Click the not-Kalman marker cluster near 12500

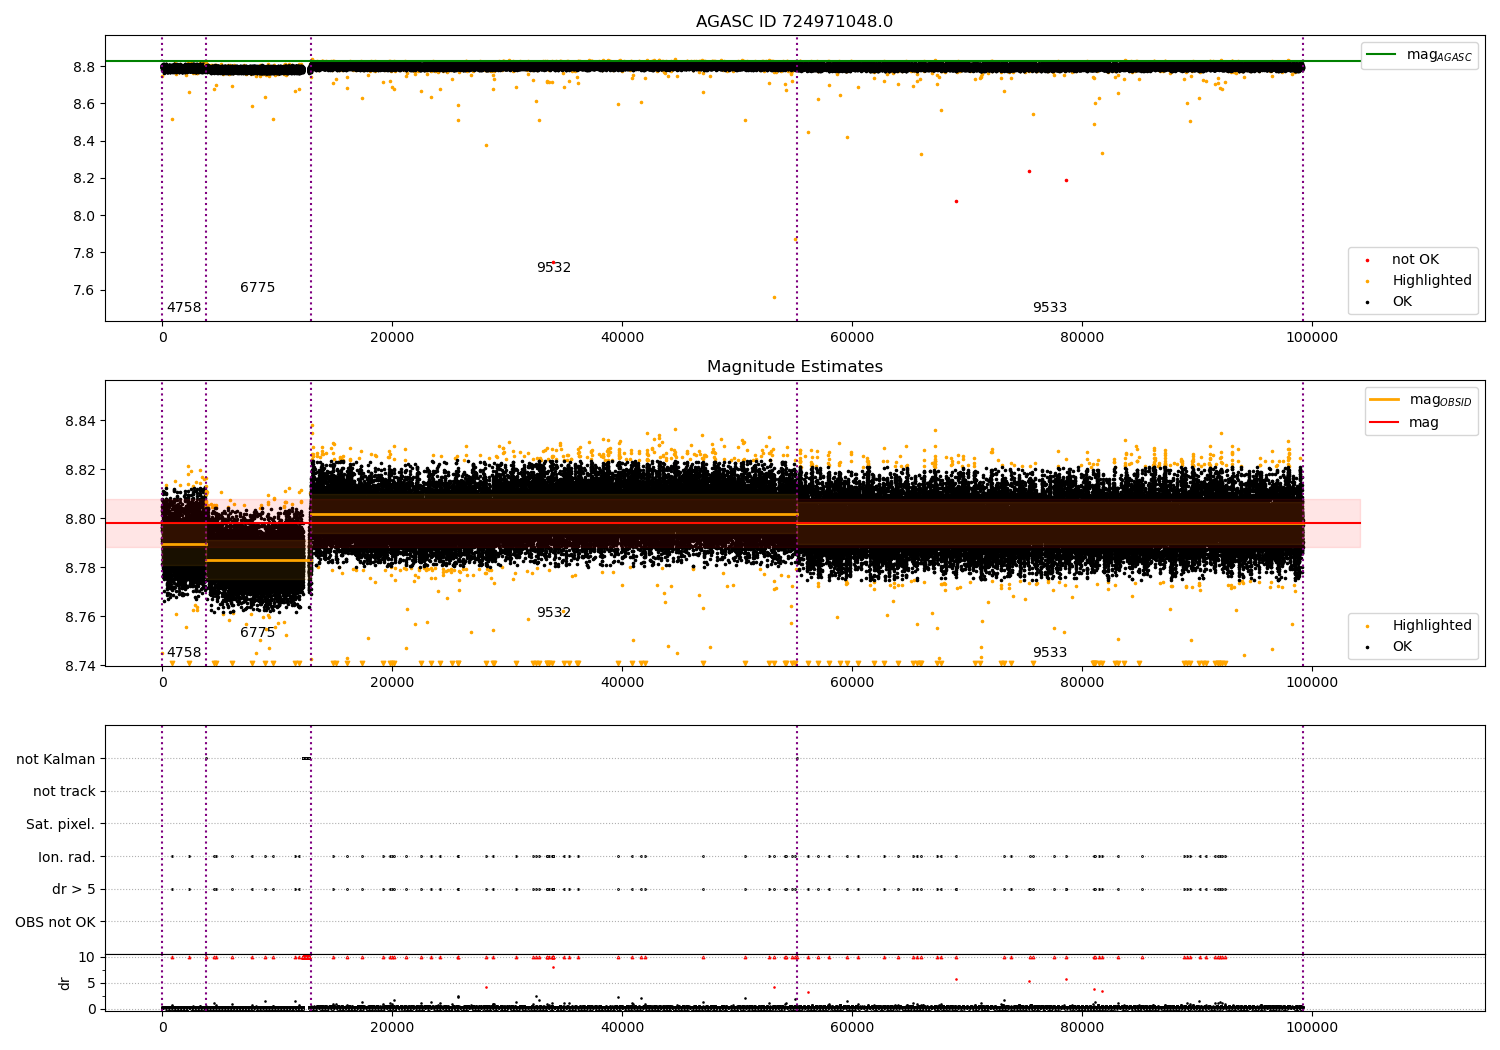(306, 758)
